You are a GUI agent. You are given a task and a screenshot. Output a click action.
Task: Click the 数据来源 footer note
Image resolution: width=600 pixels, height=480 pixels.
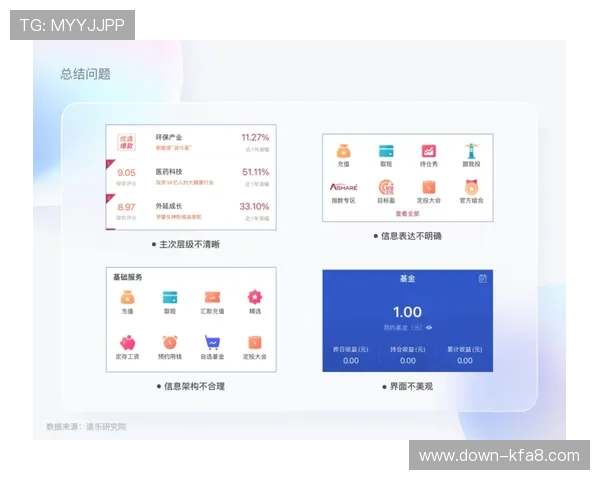(x=86, y=426)
